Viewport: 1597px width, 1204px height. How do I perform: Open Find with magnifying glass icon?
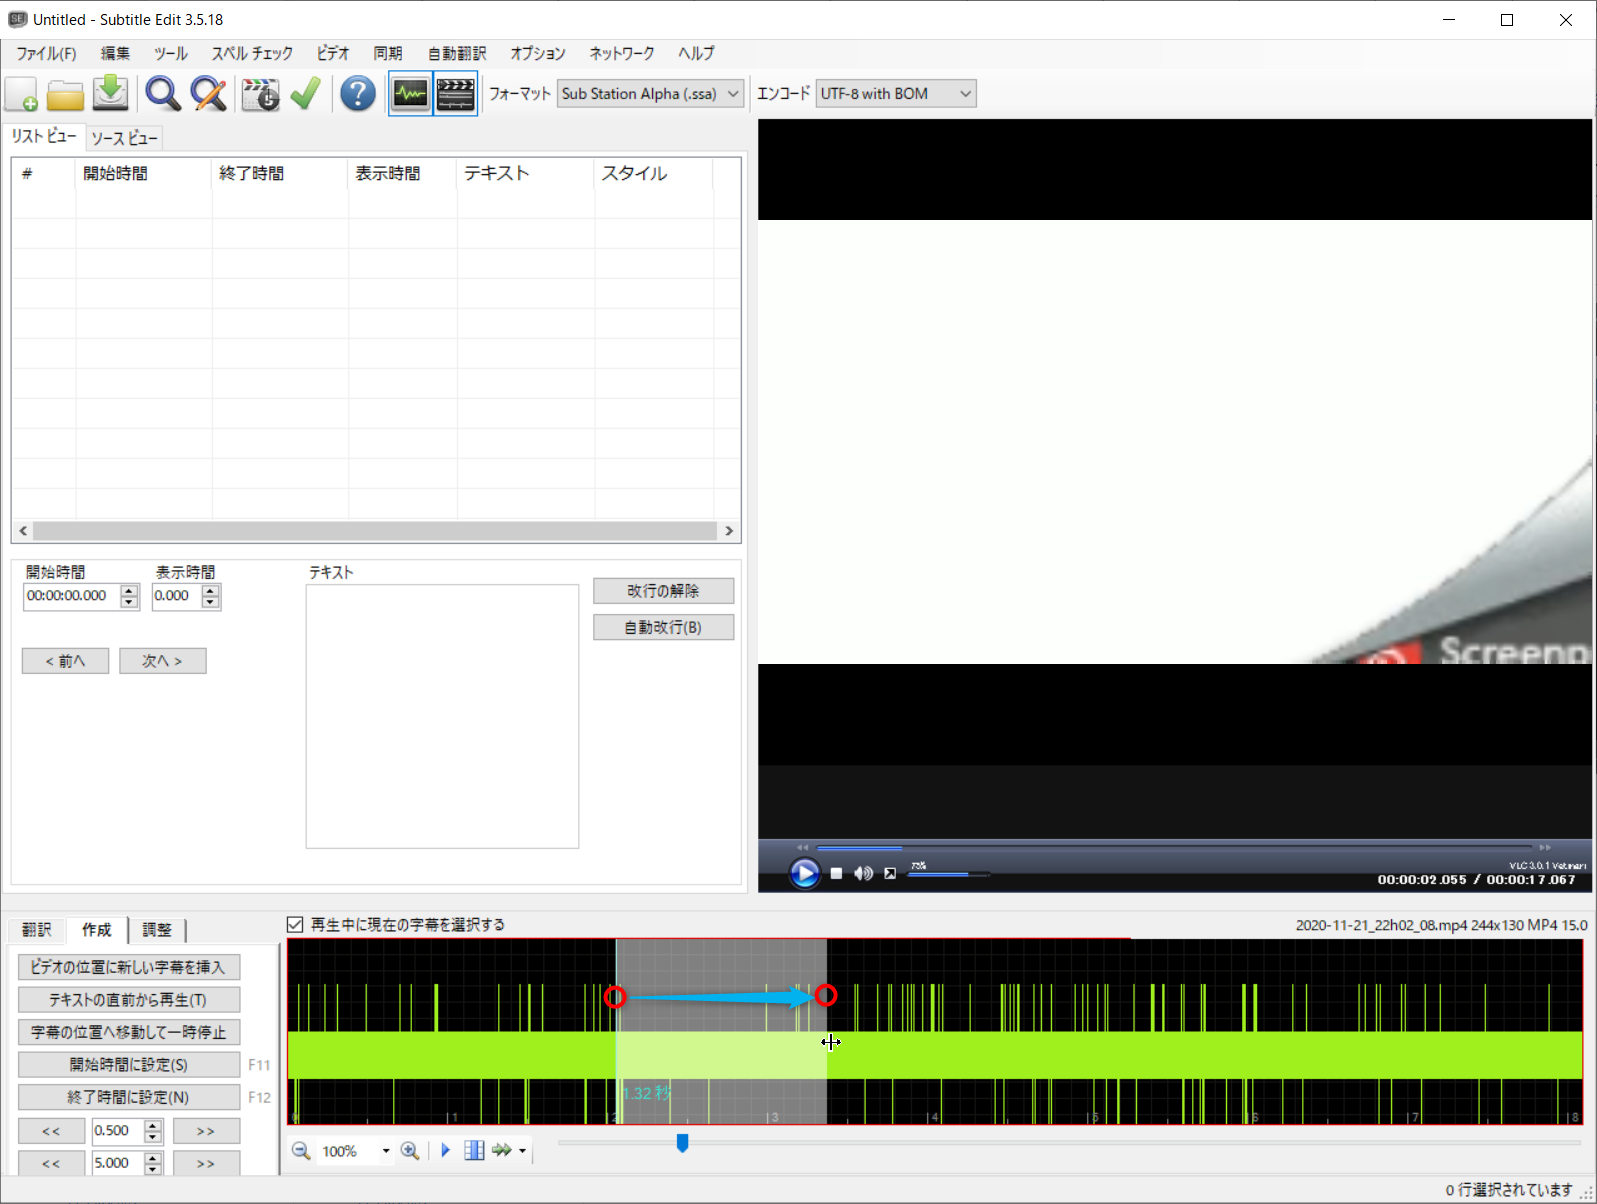pyautogui.click(x=163, y=94)
